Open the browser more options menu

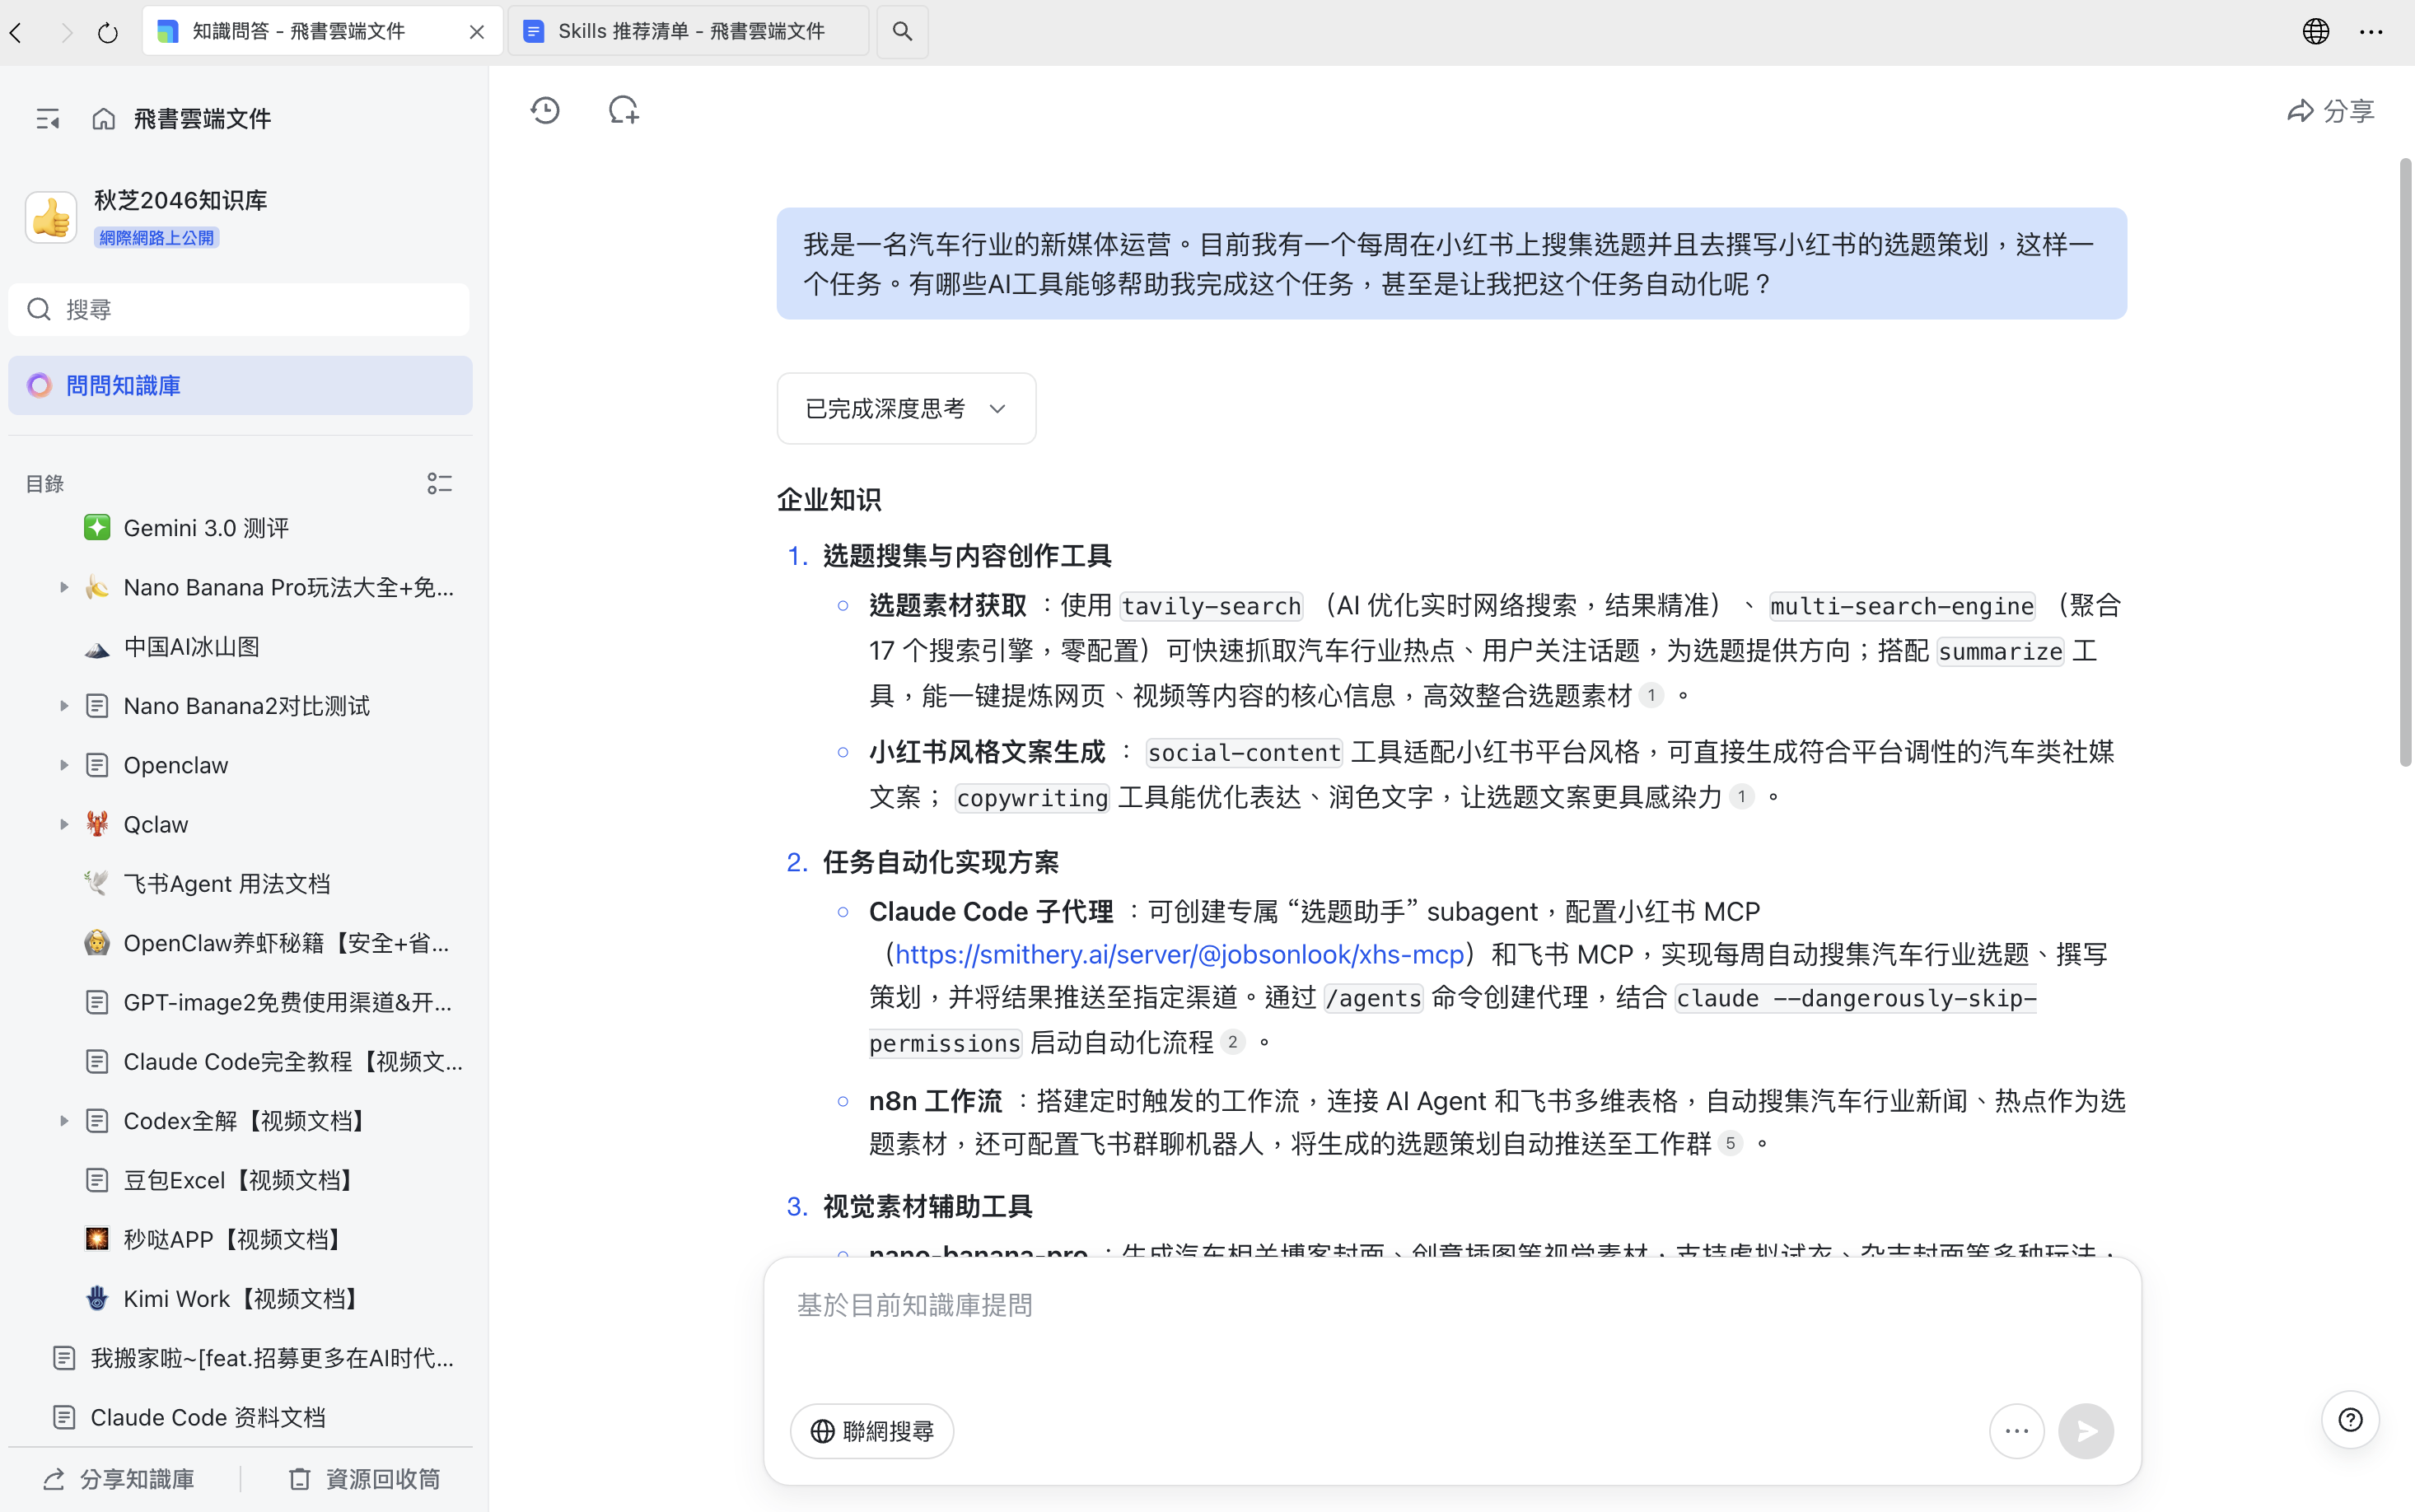point(2371,31)
